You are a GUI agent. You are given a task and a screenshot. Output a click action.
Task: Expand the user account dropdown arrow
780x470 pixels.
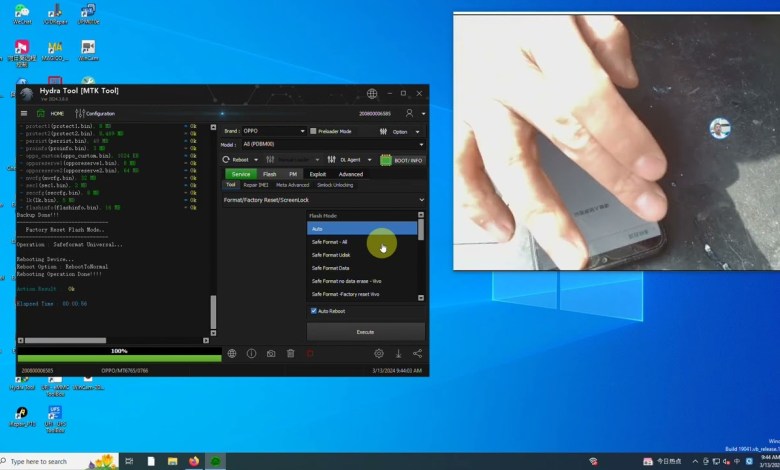click(x=423, y=114)
